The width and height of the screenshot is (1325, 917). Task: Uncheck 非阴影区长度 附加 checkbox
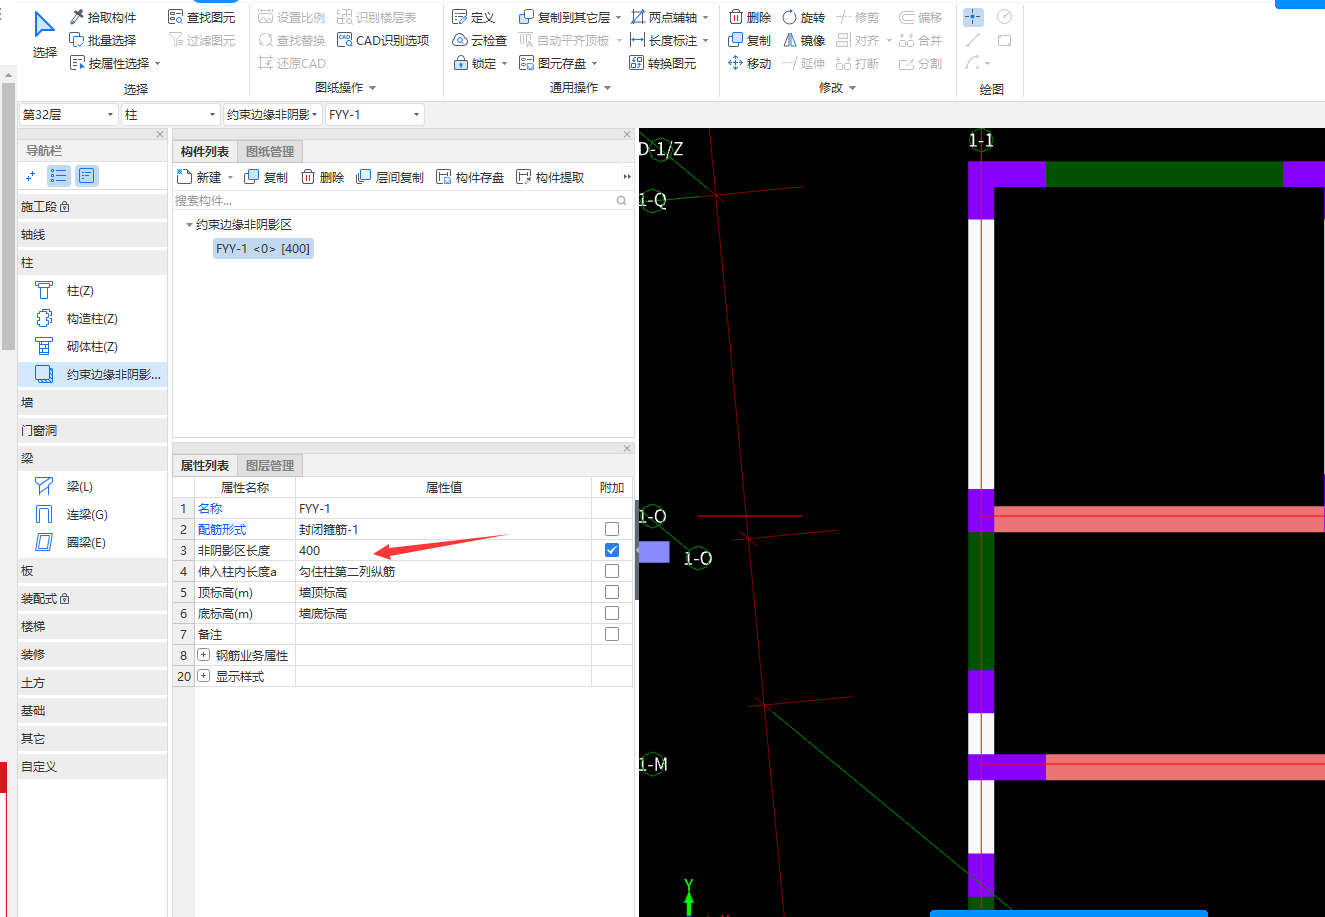tap(612, 550)
